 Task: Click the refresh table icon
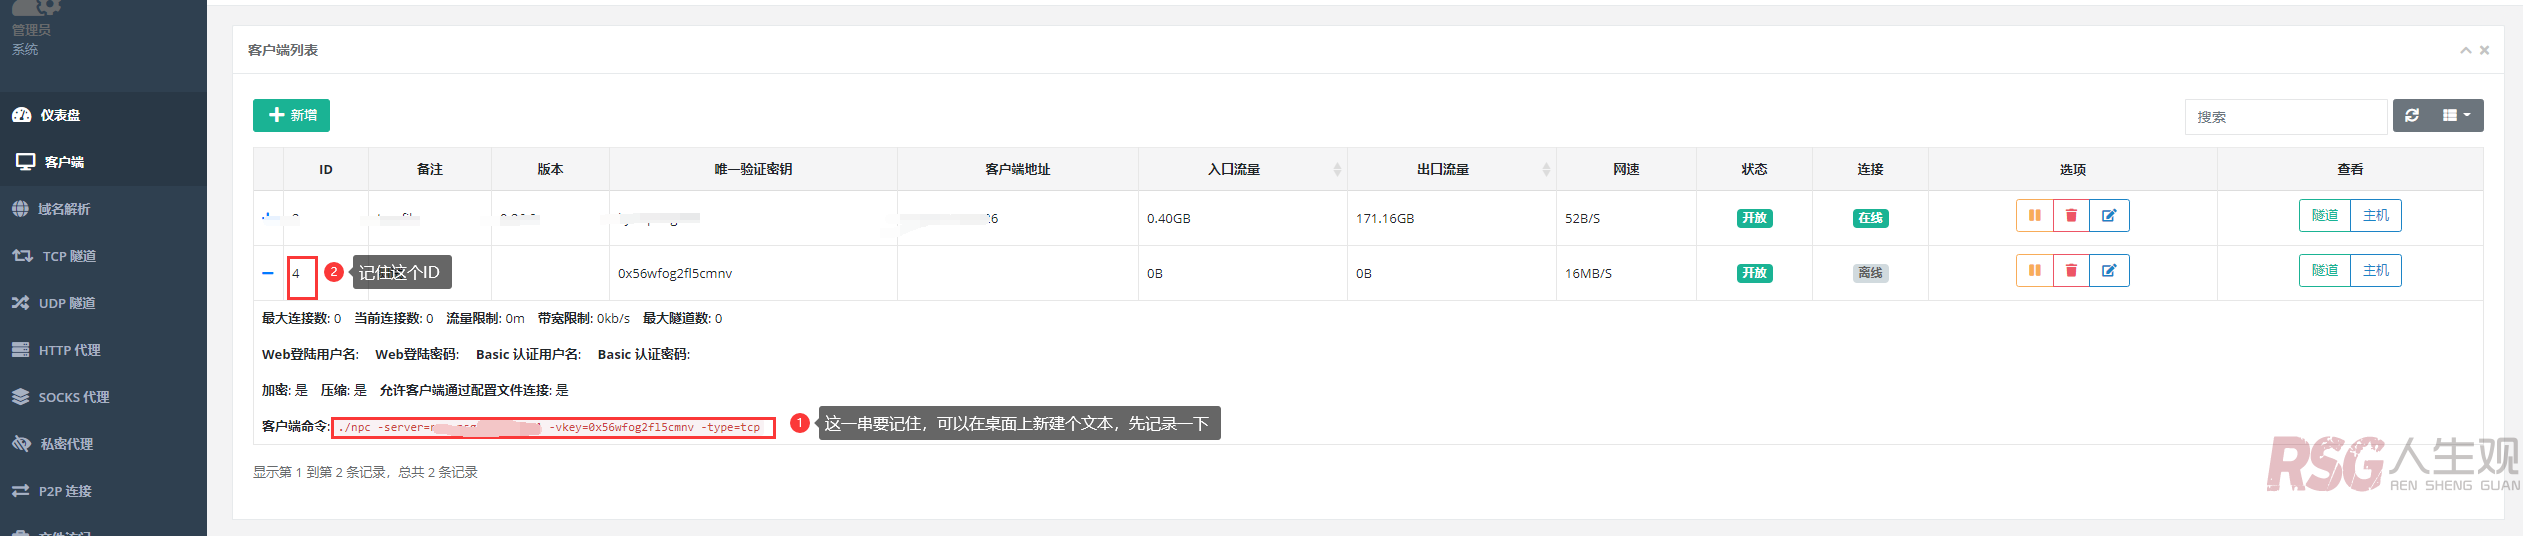click(x=2412, y=116)
